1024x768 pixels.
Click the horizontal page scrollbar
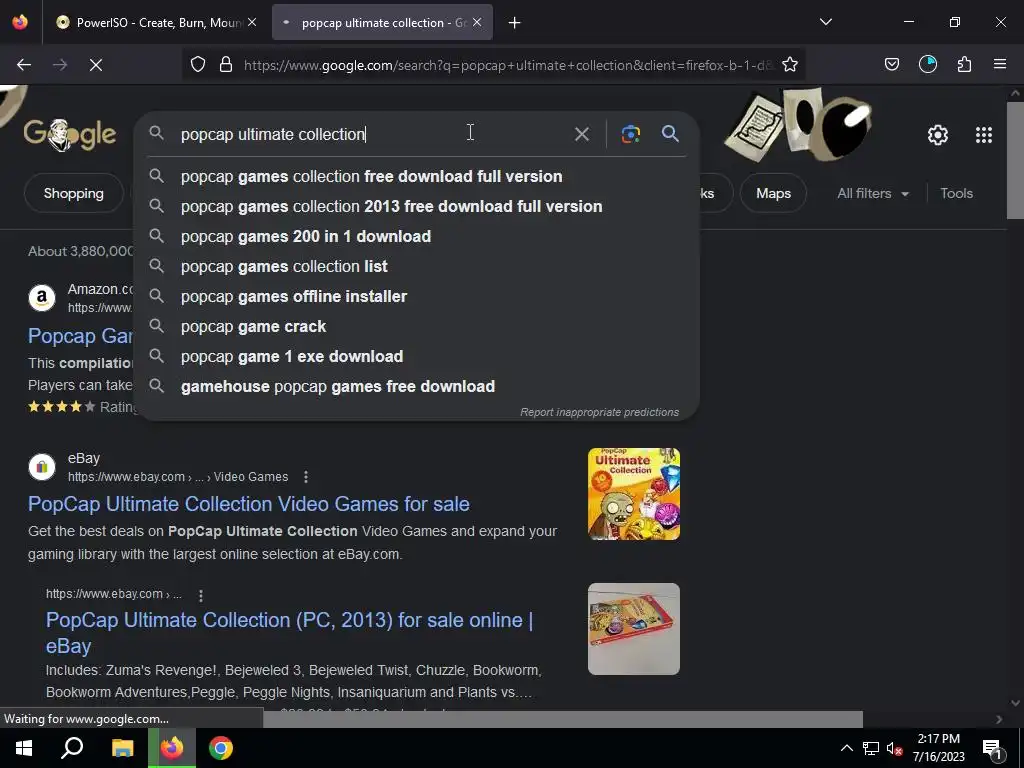point(562,719)
